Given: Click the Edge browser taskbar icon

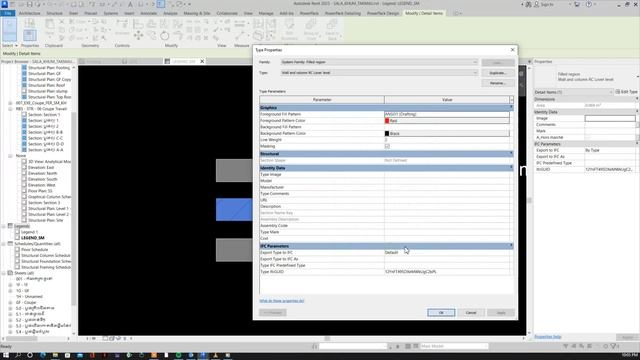Looking at the screenshot, I should click(42, 356).
